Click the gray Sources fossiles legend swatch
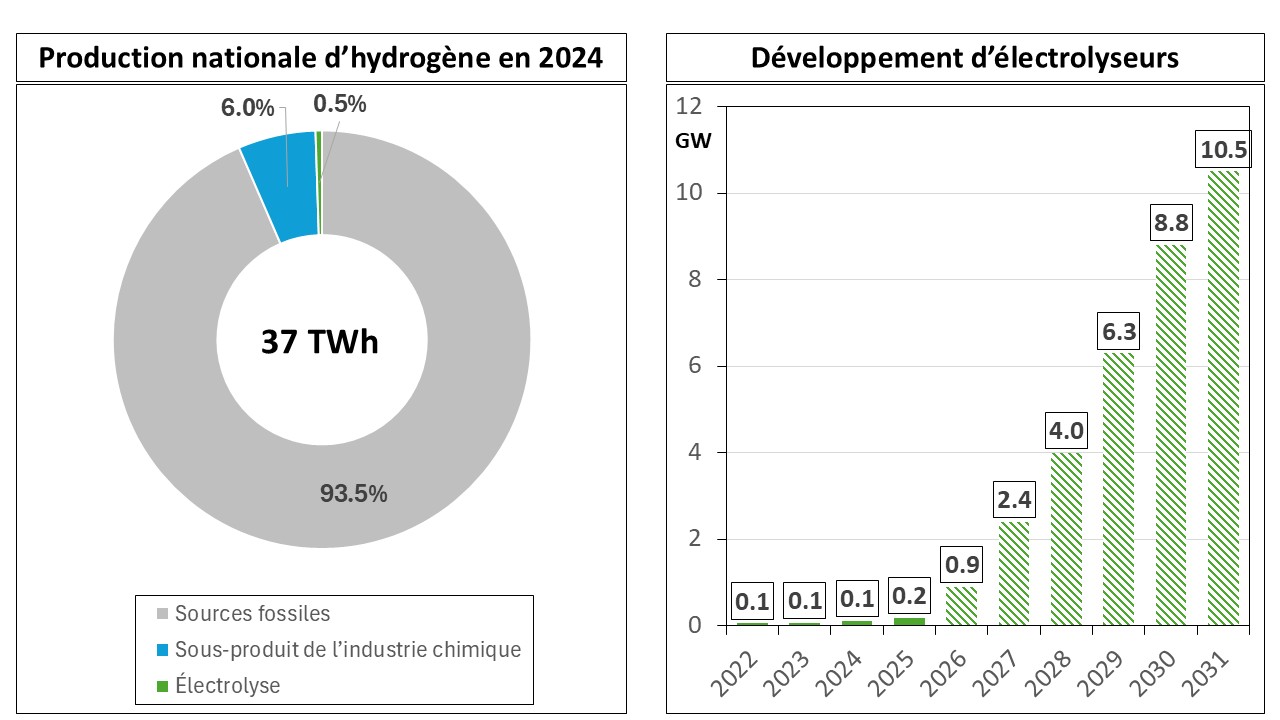Viewport: 1280px width, 720px height. click(165, 614)
